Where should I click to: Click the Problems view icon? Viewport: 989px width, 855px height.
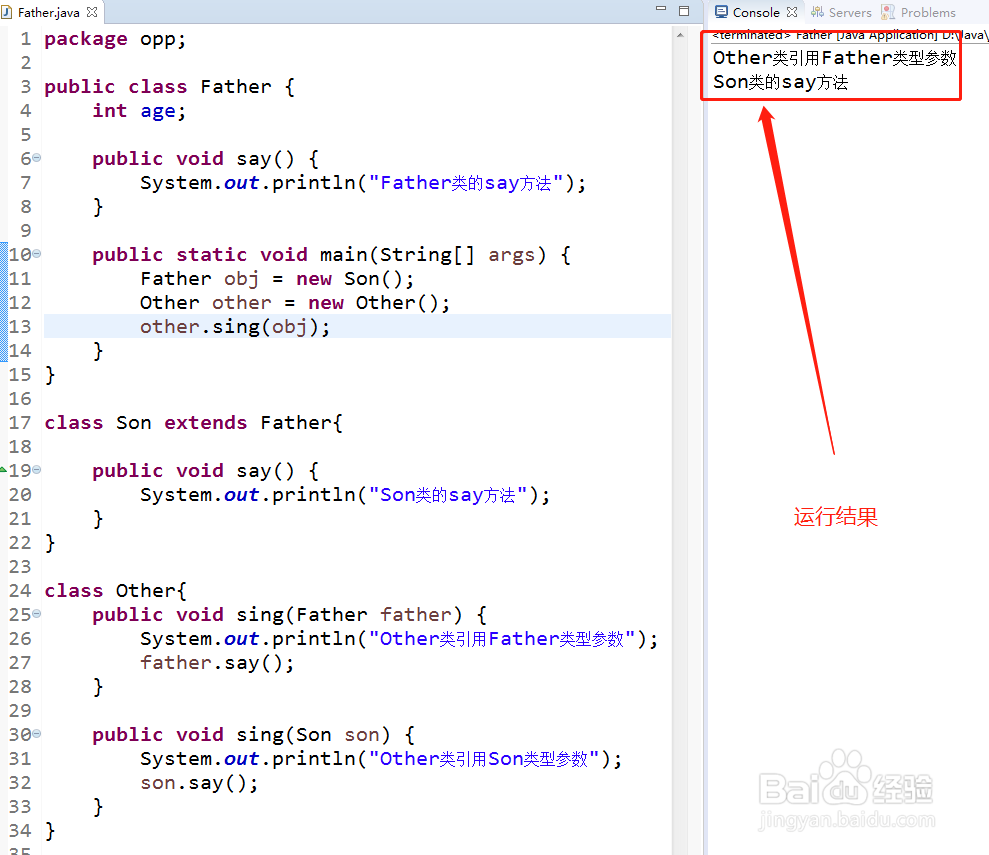[888, 12]
